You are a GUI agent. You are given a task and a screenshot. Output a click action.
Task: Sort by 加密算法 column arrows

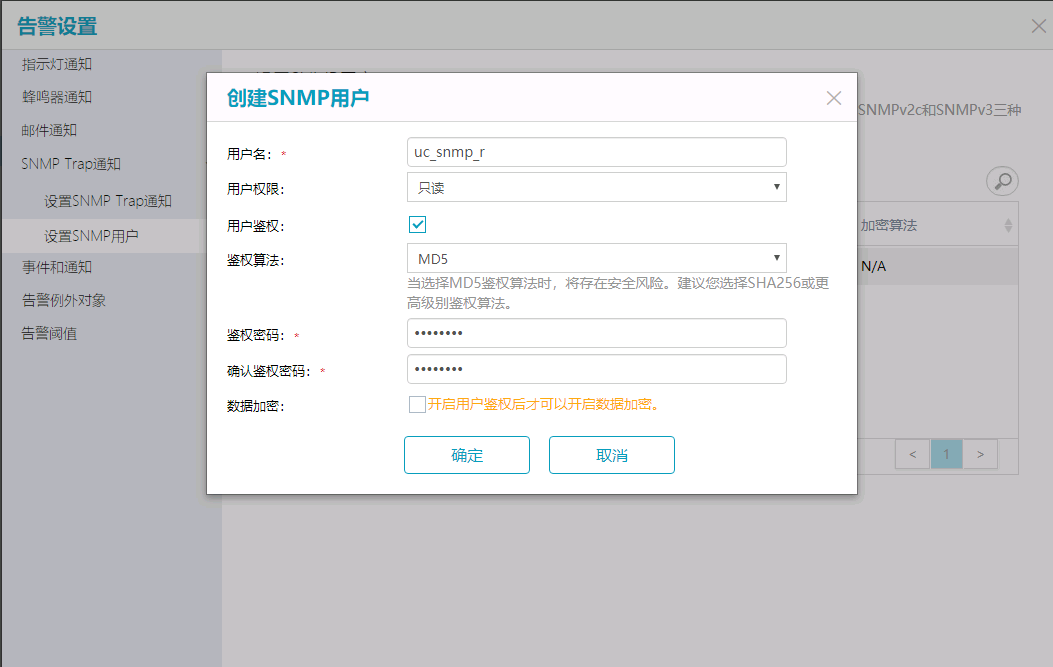pos(1008,226)
